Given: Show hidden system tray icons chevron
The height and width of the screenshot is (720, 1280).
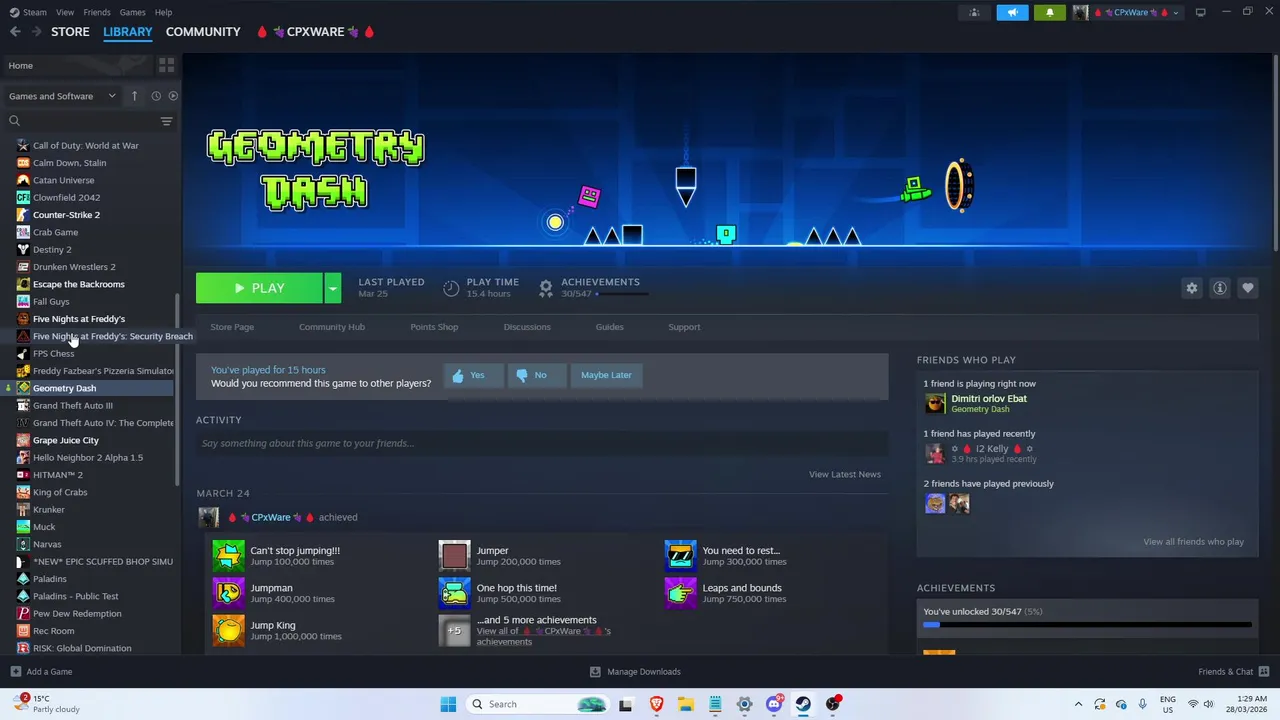Looking at the screenshot, I should (1077, 704).
